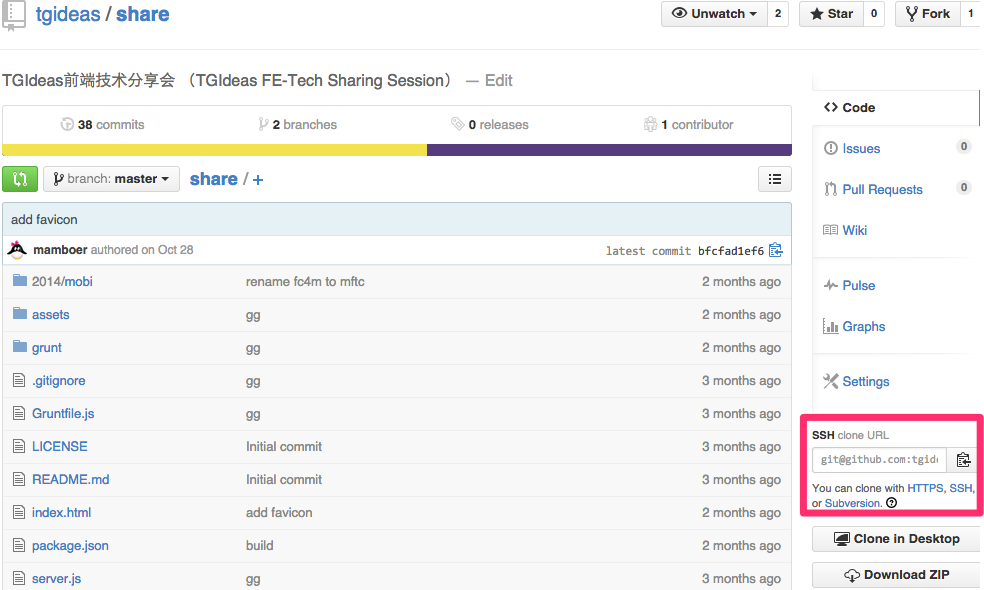Screen dimensions: 984x590
Task: Click the file icon next to index.html
Action: pyautogui.click(x=19, y=512)
